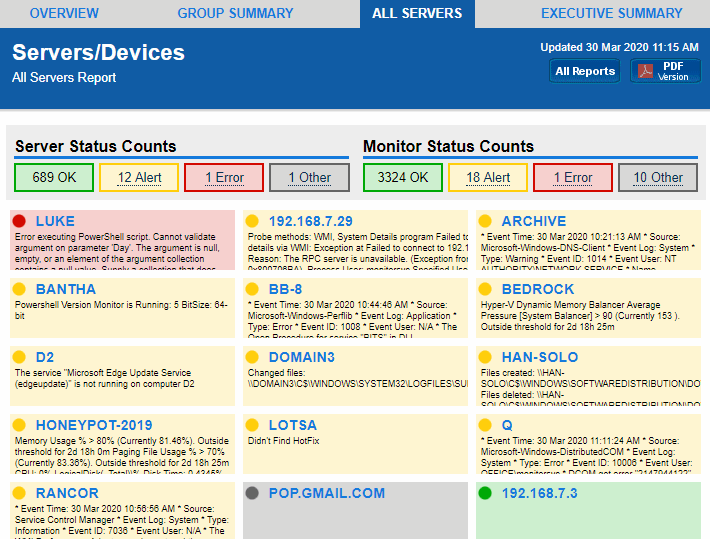Show the 12 Alert servers
Screen dimensions: 710x539
140,177
